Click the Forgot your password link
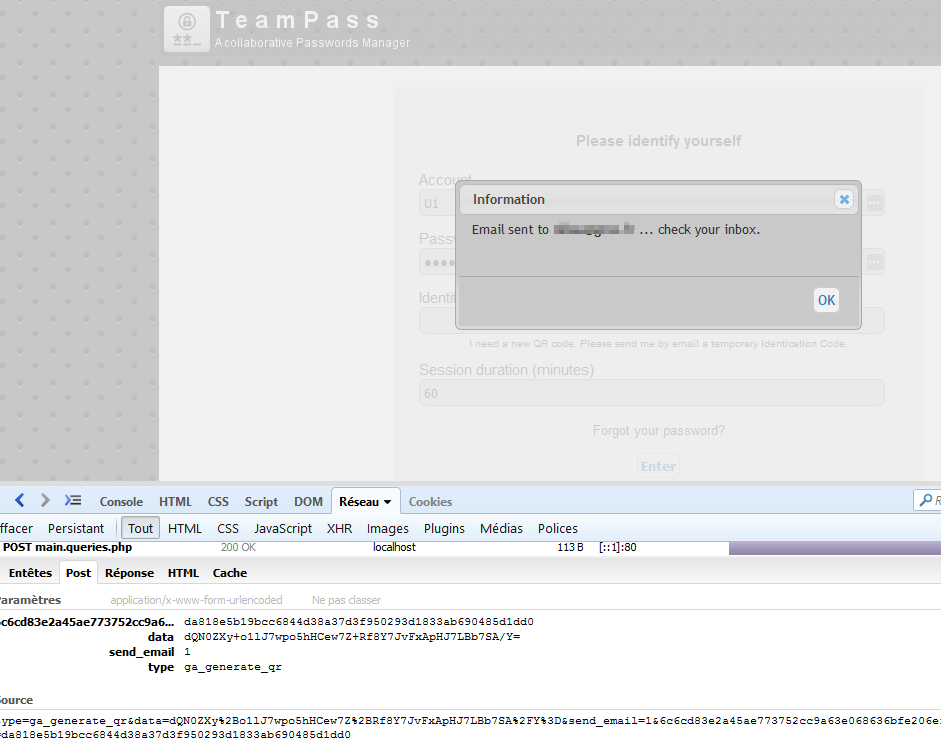The image size is (941, 747). pyautogui.click(x=658, y=430)
